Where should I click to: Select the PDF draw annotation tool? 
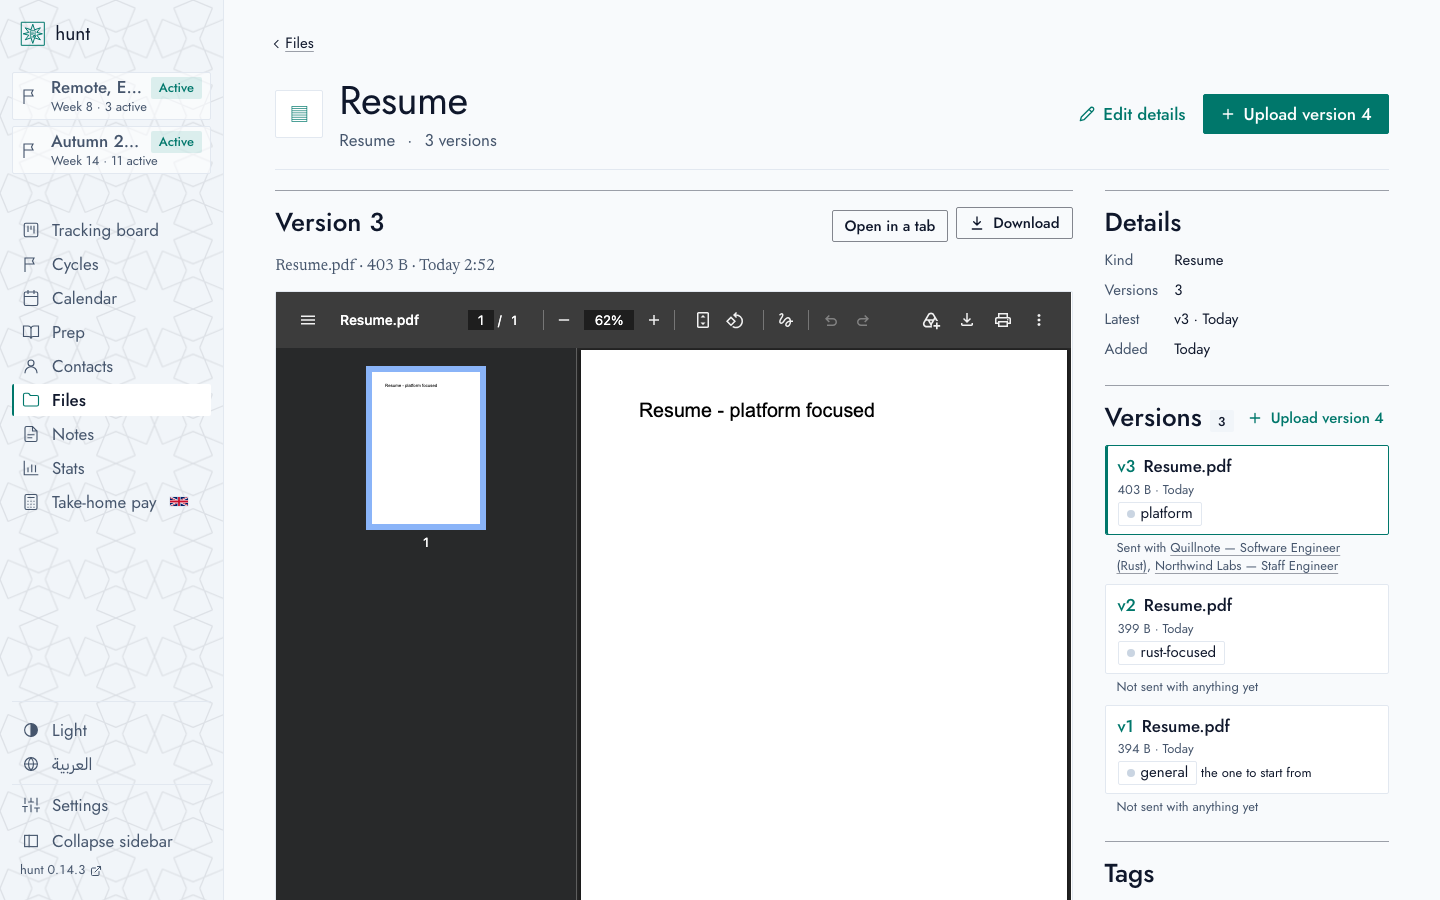tap(786, 320)
